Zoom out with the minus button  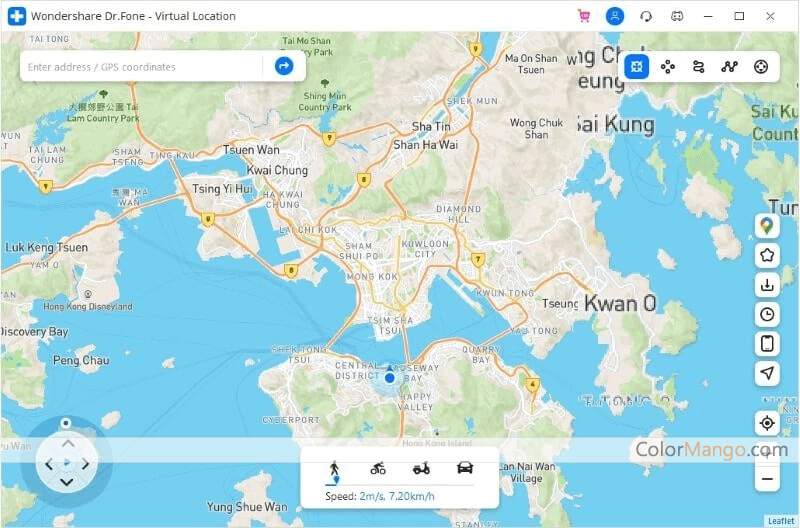[x=767, y=479]
